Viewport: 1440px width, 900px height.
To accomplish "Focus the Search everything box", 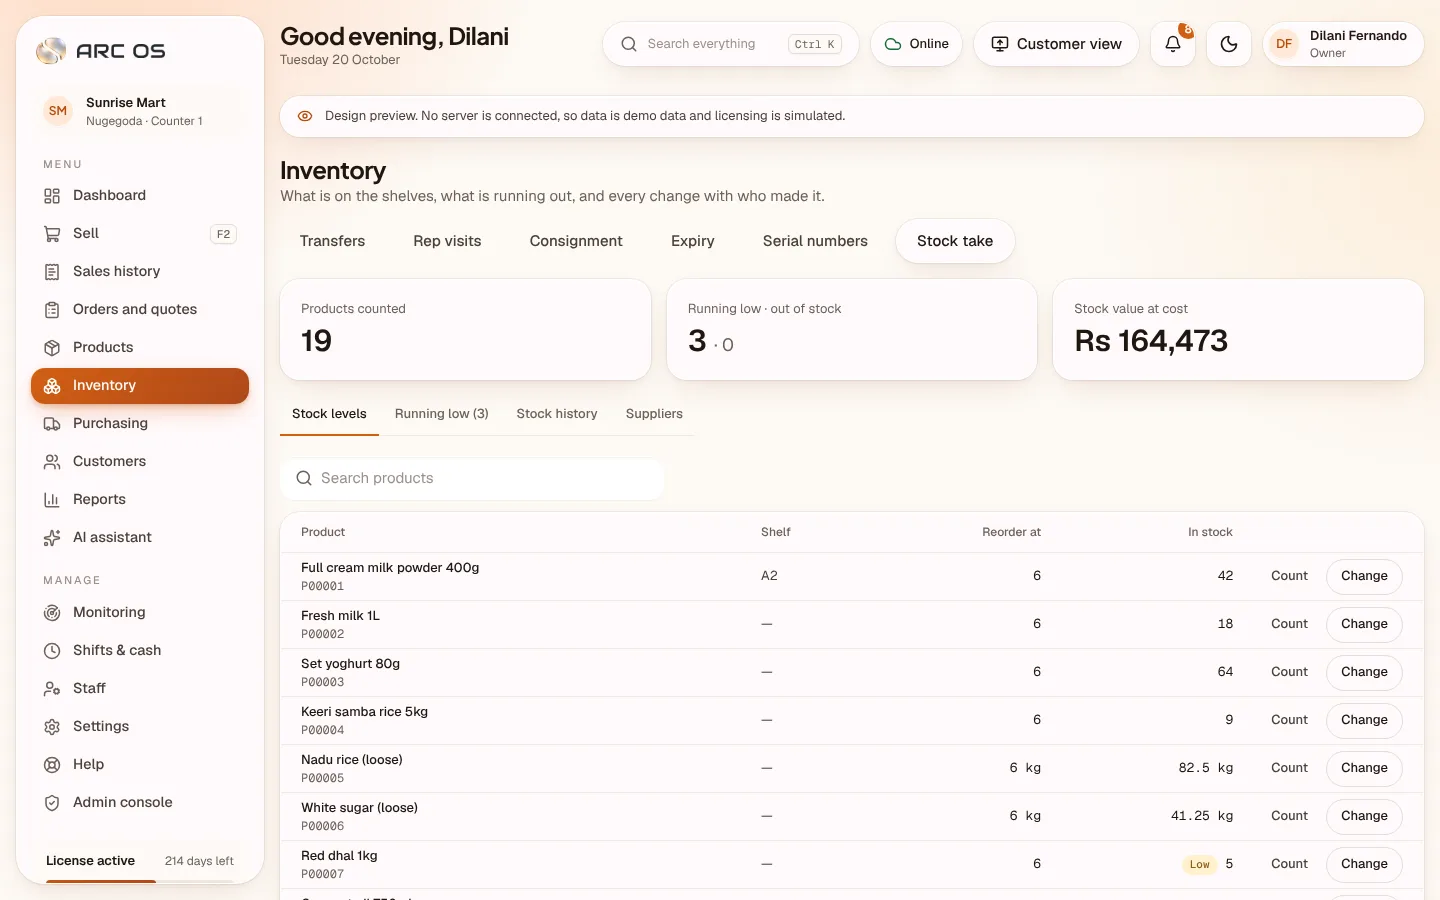I will pos(730,44).
